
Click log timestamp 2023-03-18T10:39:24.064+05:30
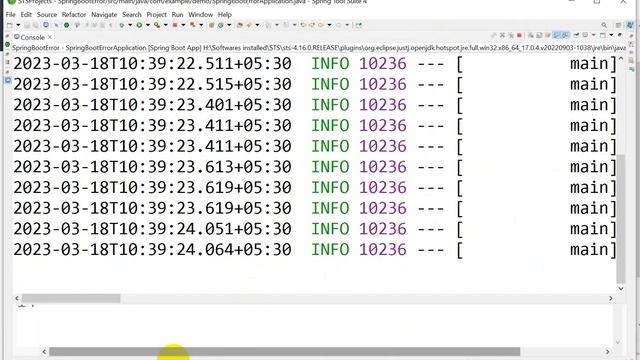(x=152, y=250)
